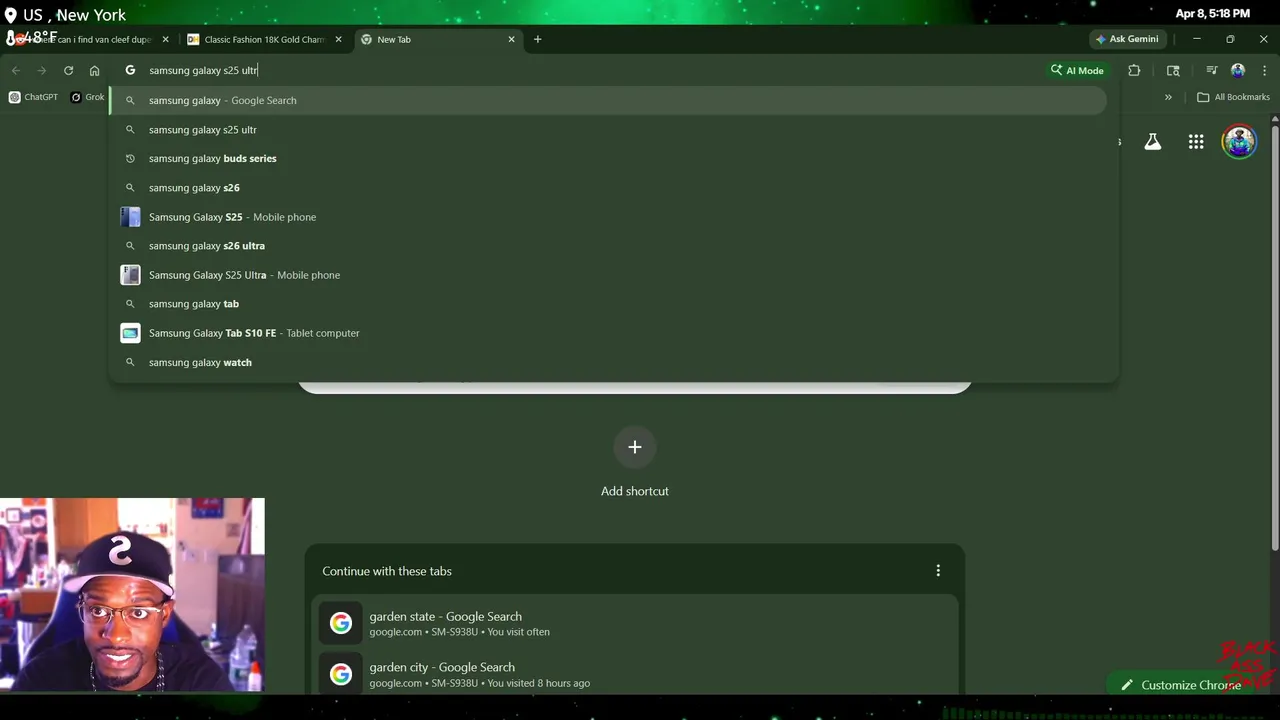Open Google account avatar on page

point(1239,142)
